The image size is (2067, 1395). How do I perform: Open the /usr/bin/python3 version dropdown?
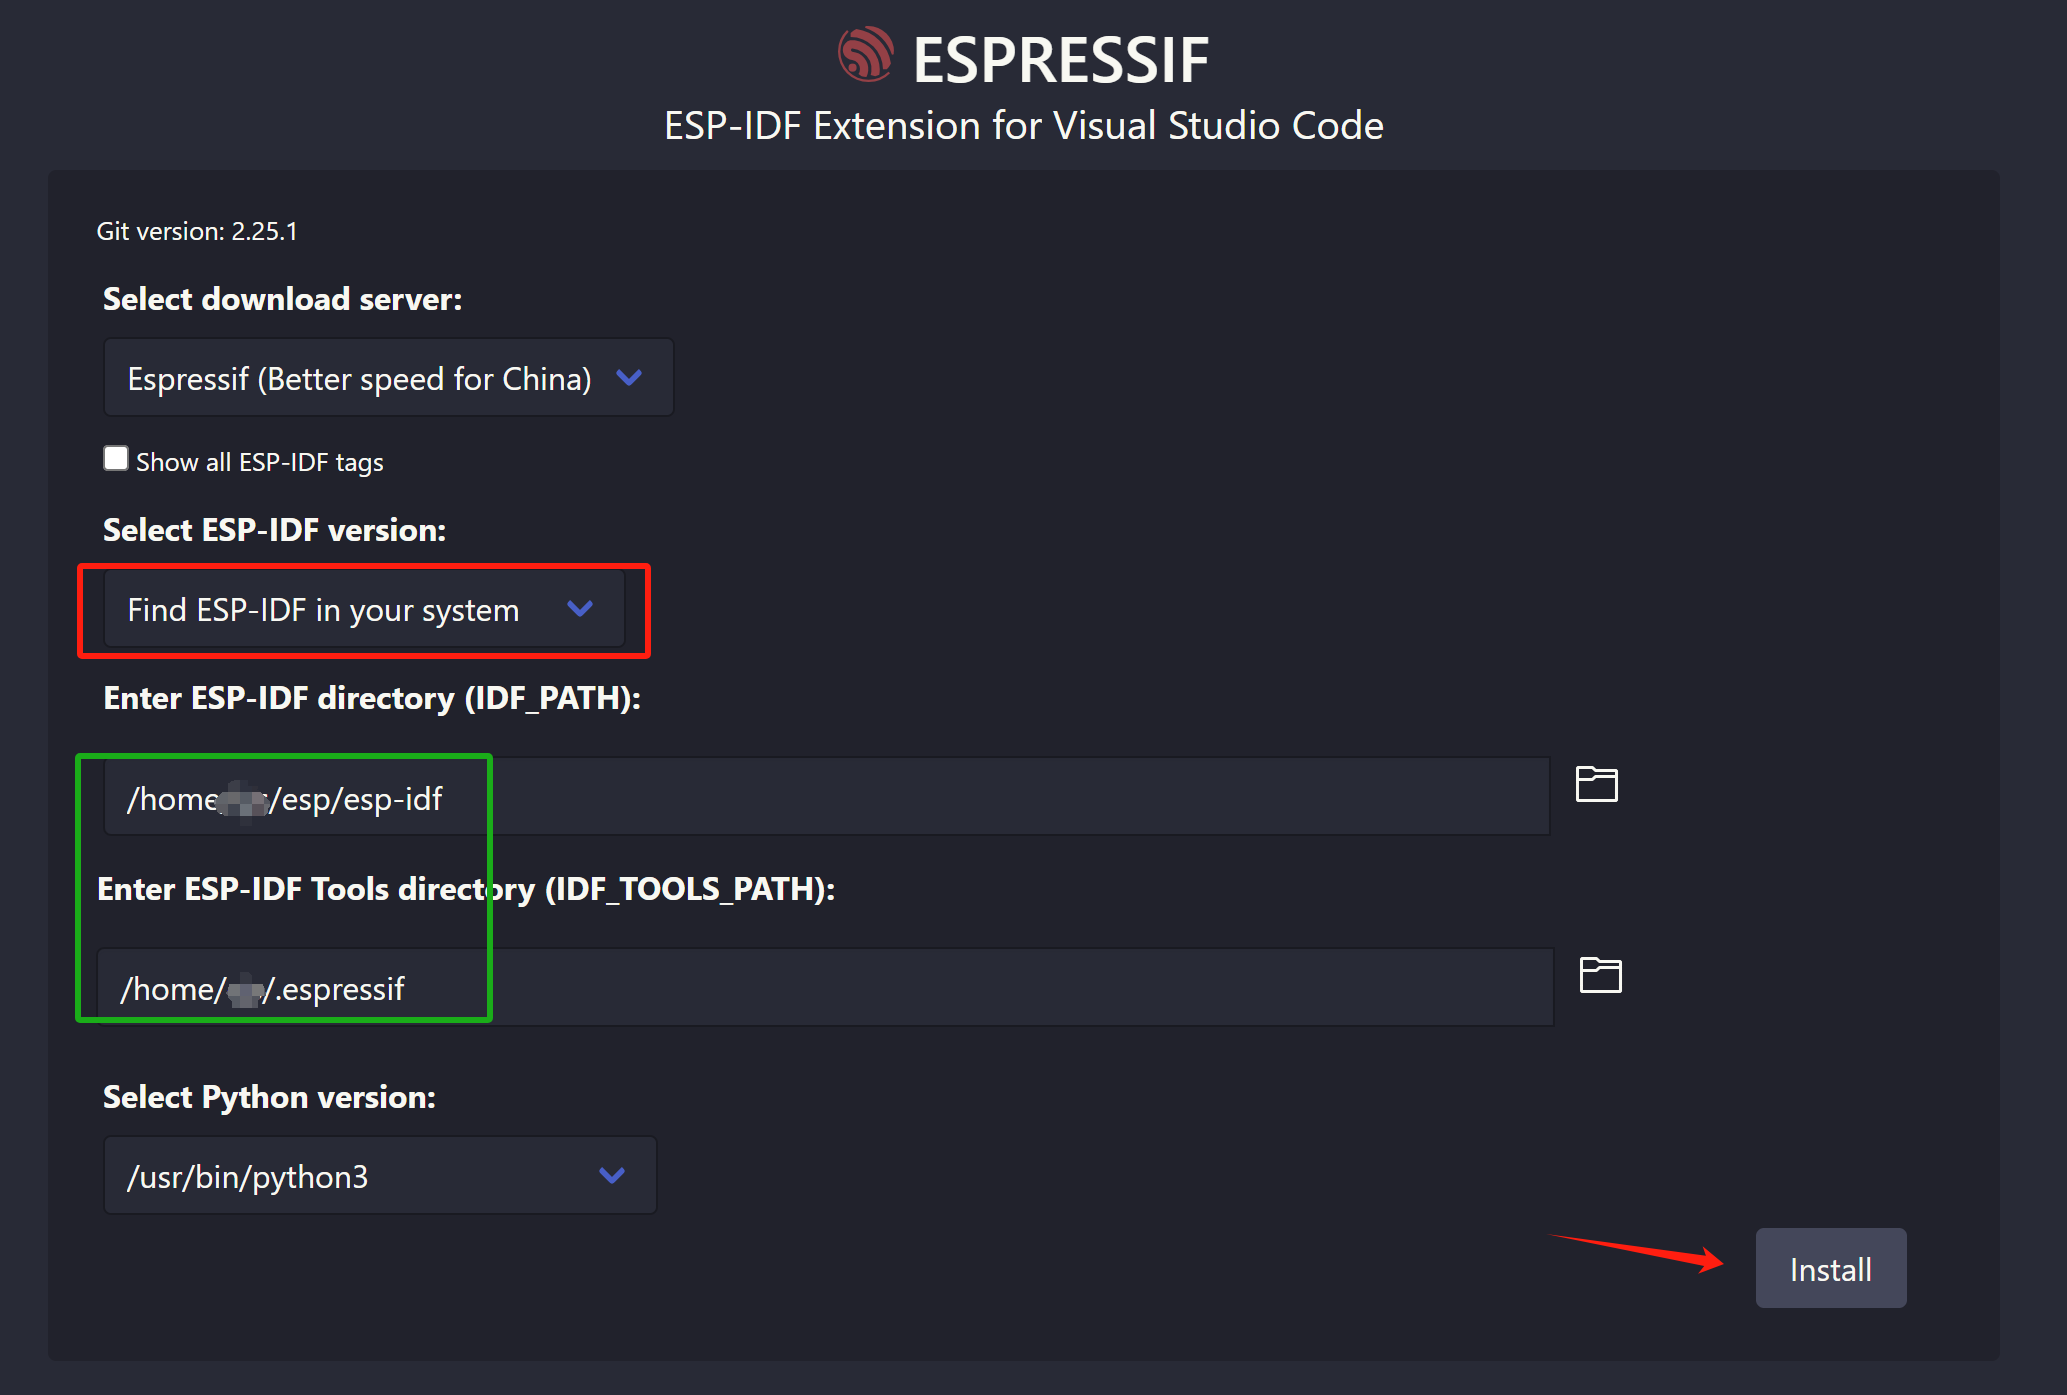click(379, 1175)
